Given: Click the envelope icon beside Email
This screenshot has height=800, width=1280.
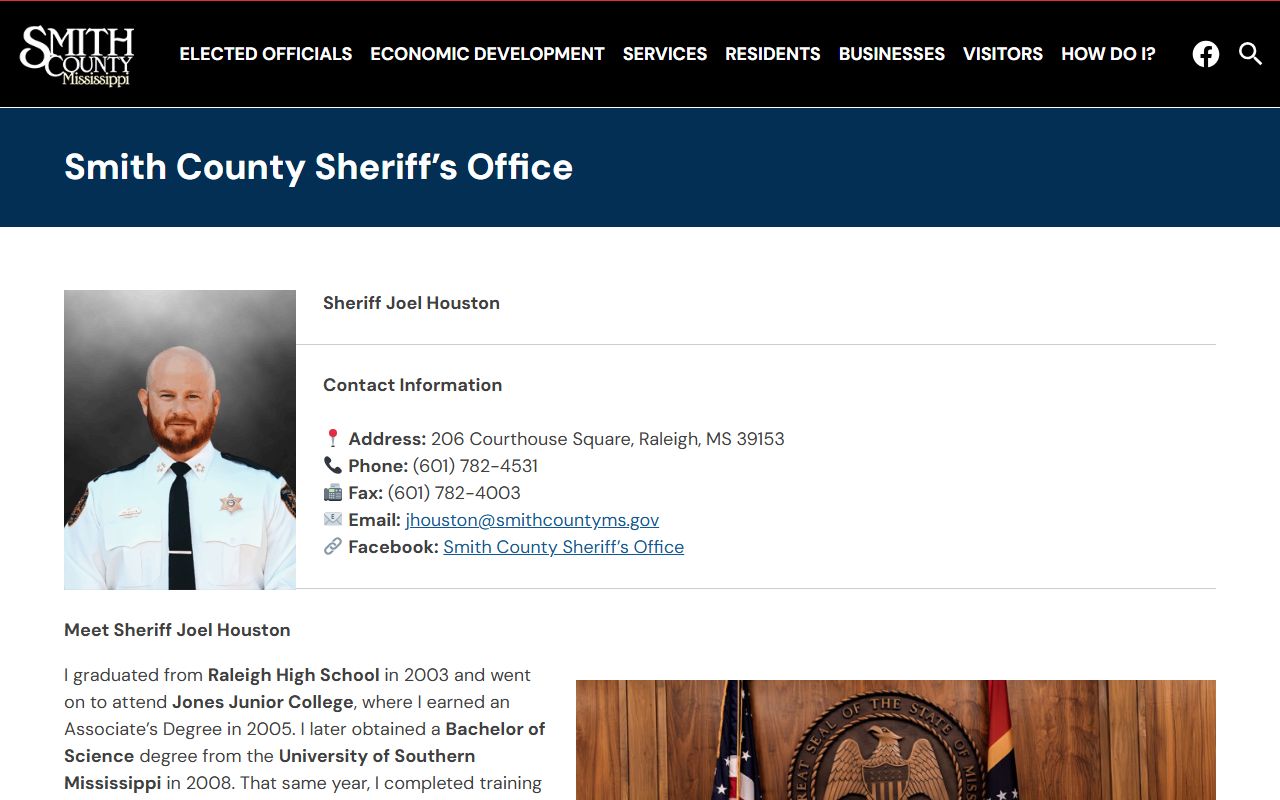Looking at the screenshot, I should (x=333, y=520).
